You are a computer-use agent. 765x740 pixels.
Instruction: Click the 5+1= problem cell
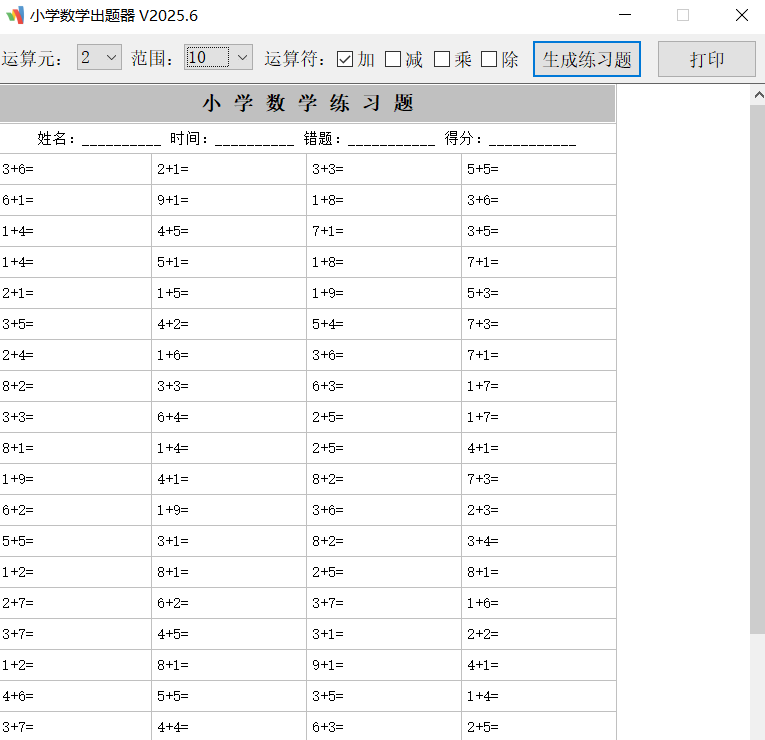229,262
